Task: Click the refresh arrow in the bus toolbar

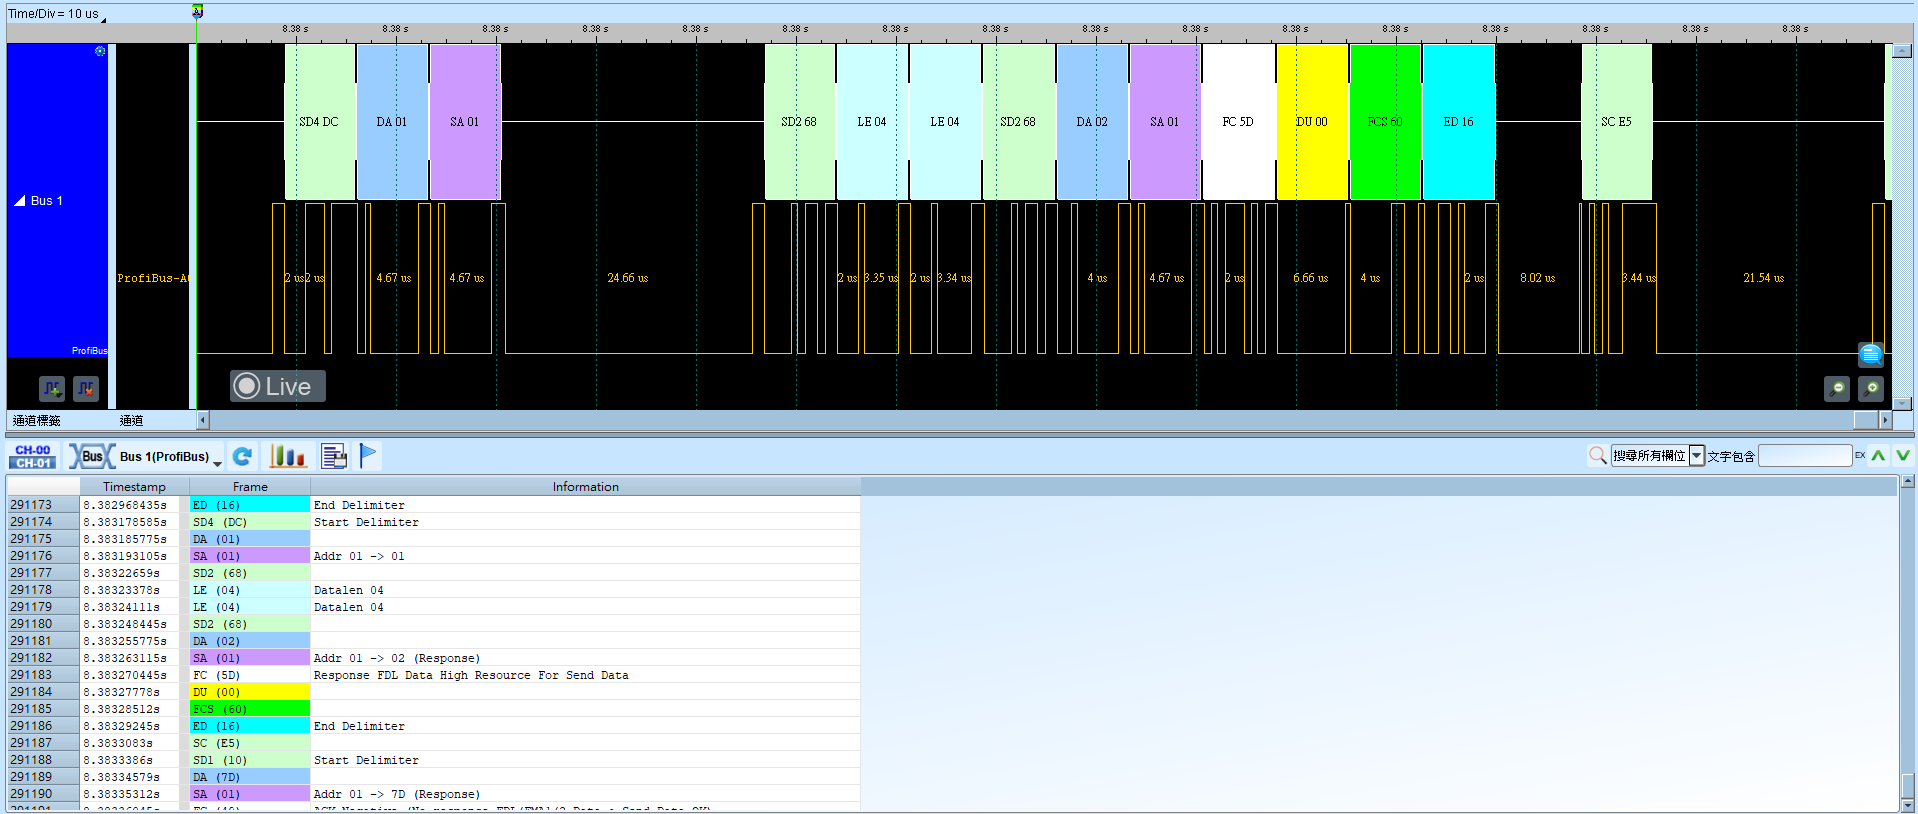Action: [x=242, y=456]
